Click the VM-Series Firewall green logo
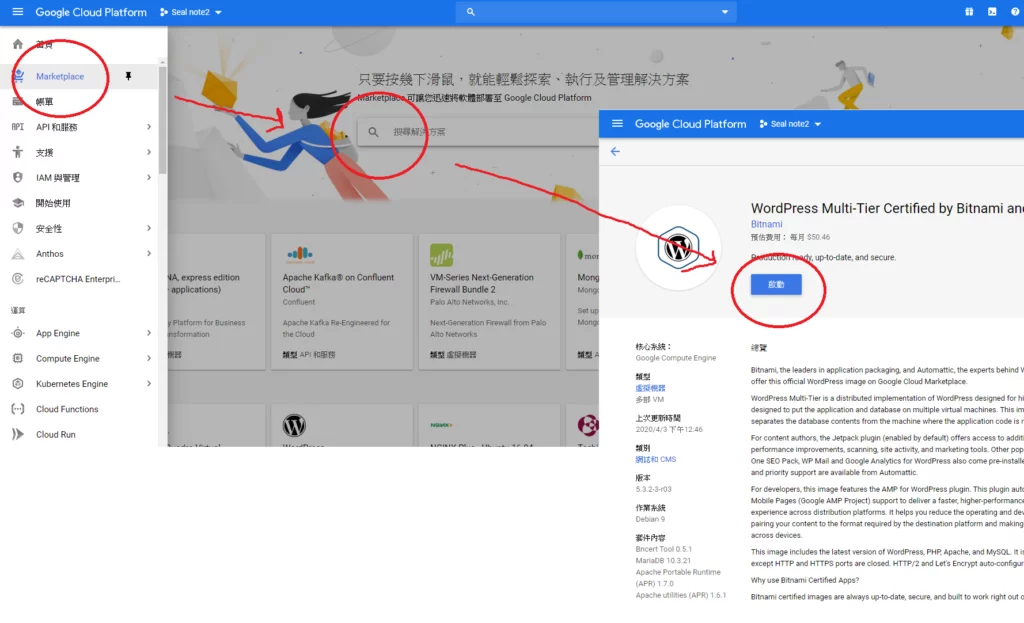Image resolution: width=1024 pixels, height=623 pixels. click(441, 255)
